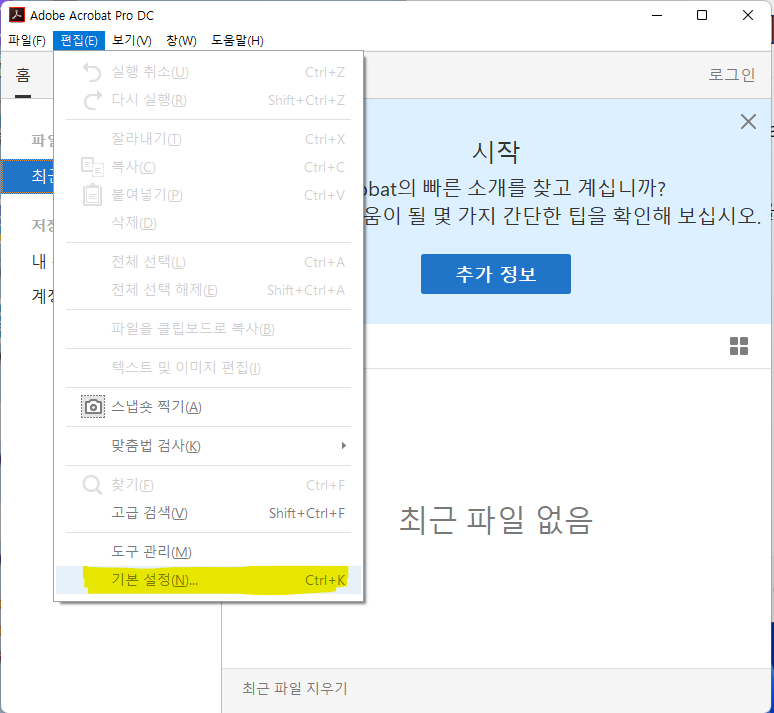774x713 pixels.
Task: Close the Adobe Acrobat Pro DC window
Action: pyautogui.click(x=748, y=15)
